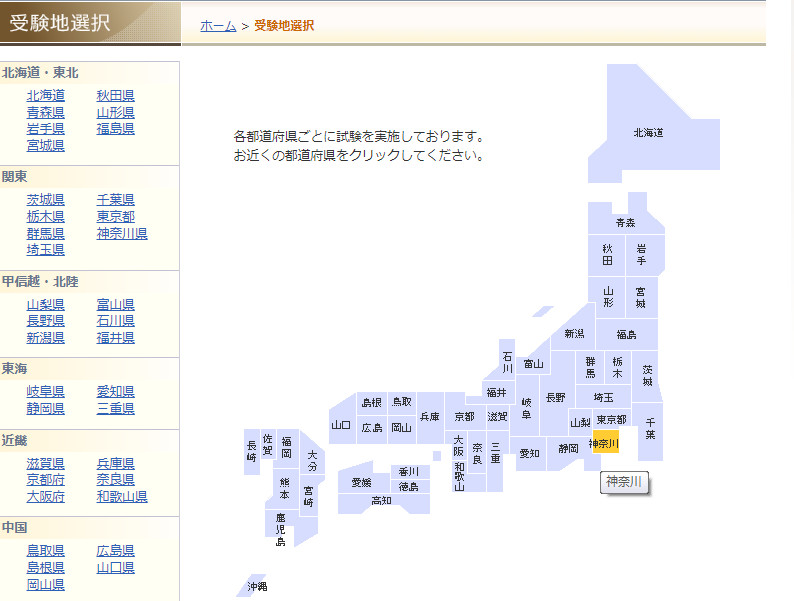Click 和歌山県 sidebar link
This screenshot has height=601, width=794.
(122, 497)
